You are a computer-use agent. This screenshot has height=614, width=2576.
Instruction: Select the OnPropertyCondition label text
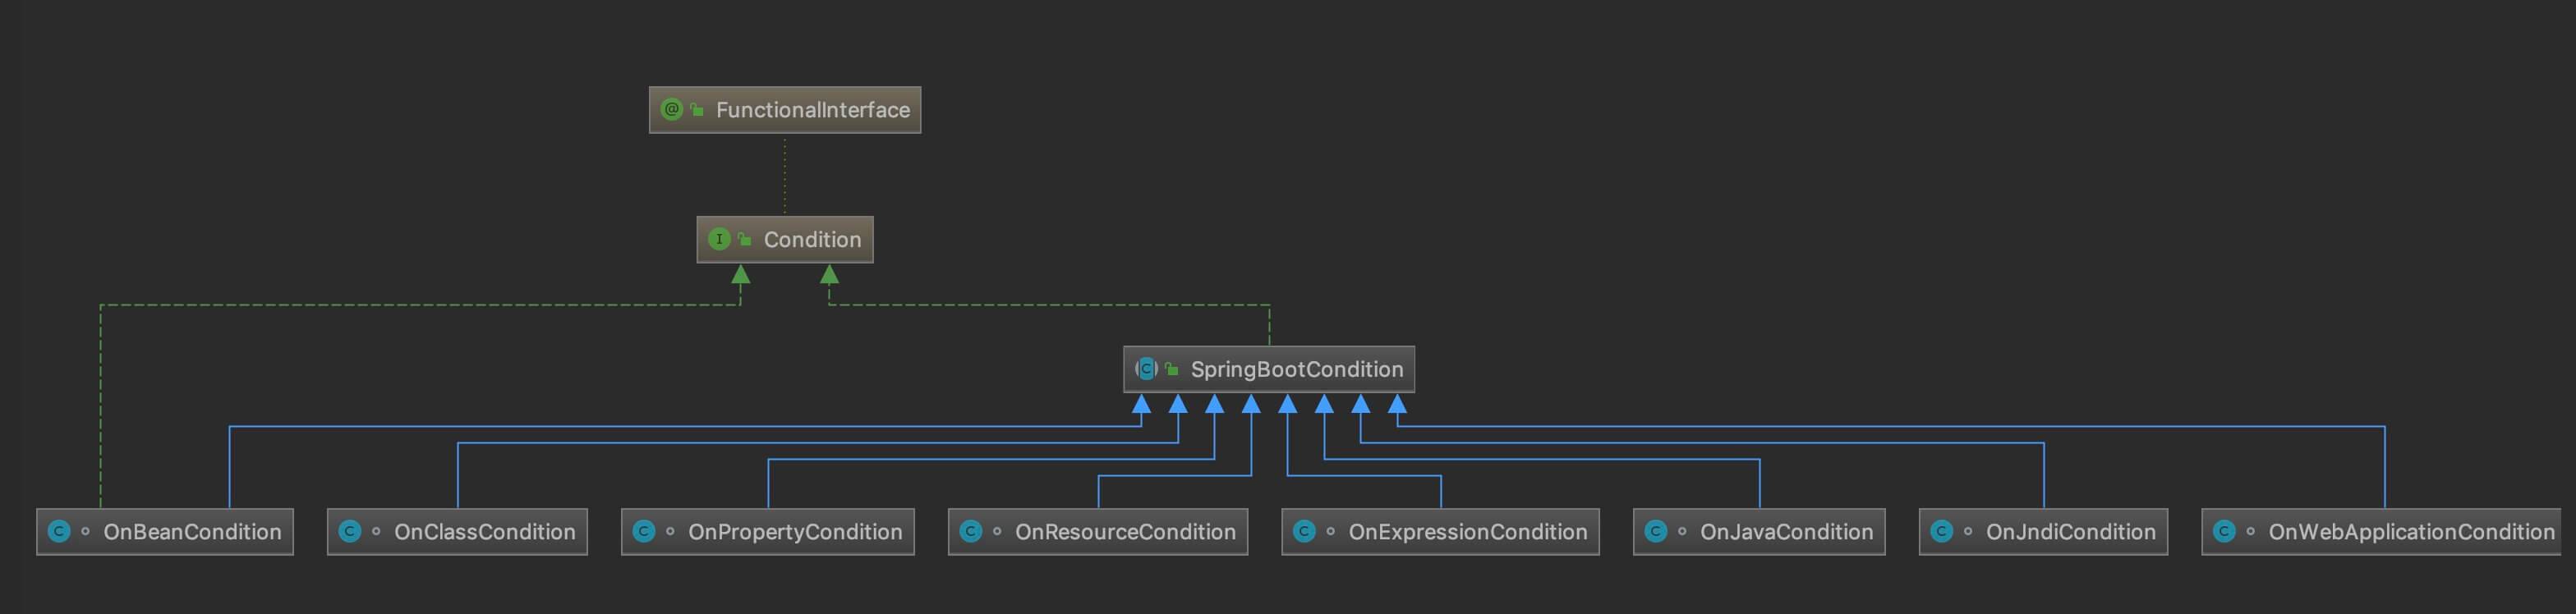(795, 532)
